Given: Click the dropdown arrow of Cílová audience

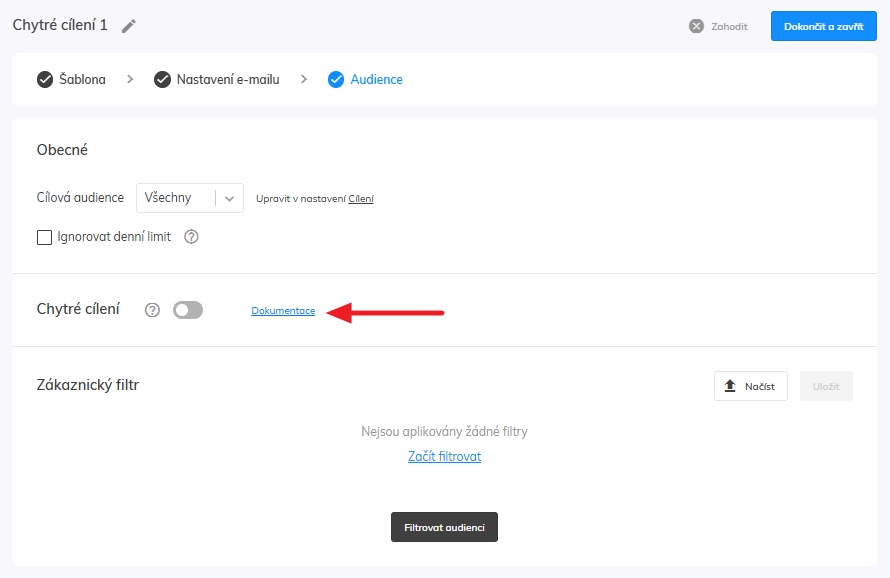Looking at the screenshot, I should click(229, 198).
